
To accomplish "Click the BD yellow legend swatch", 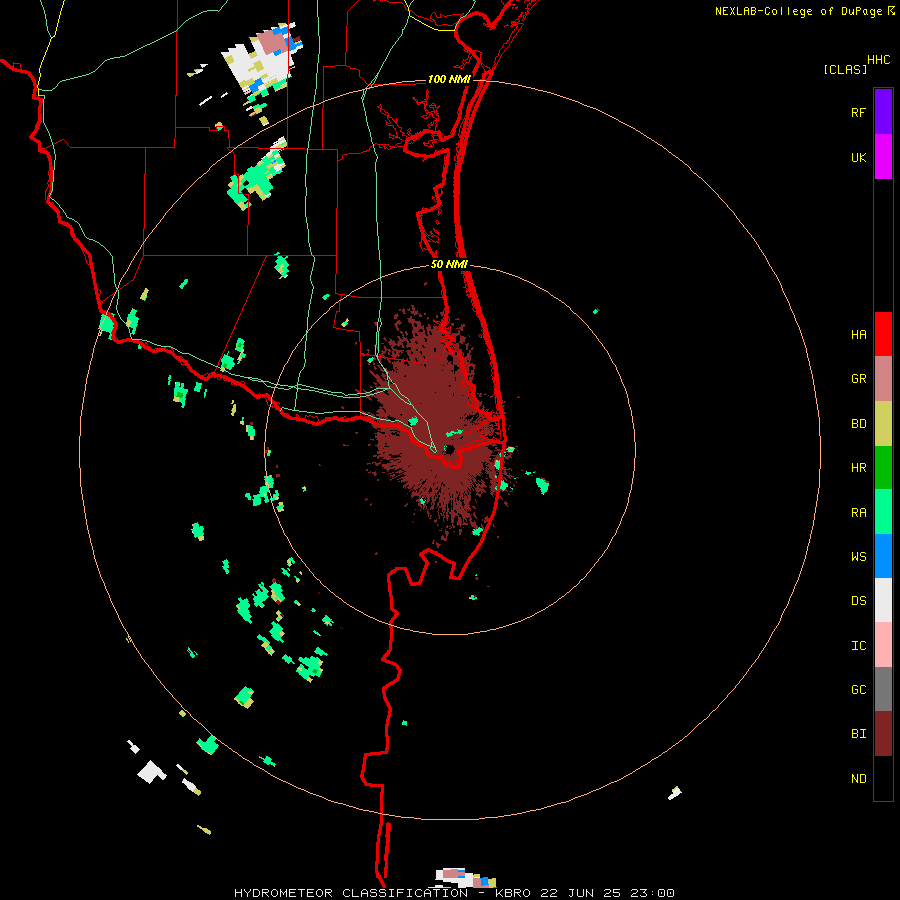I will click(883, 424).
